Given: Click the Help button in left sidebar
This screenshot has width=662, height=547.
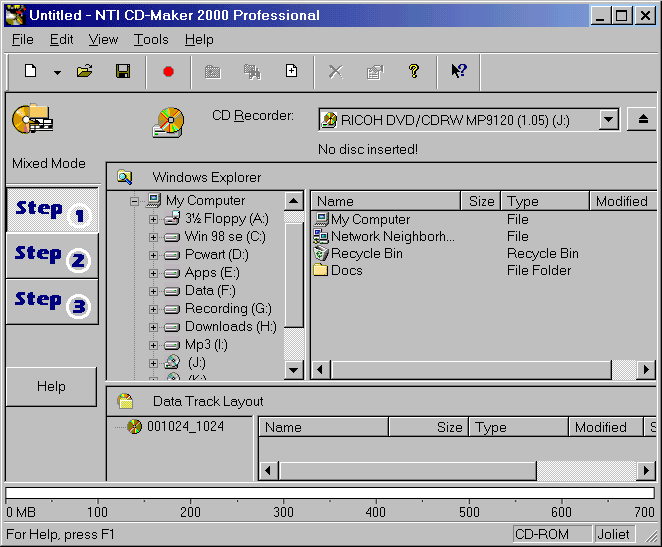Looking at the screenshot, I should pyautogui.click(x=51, y=387).
